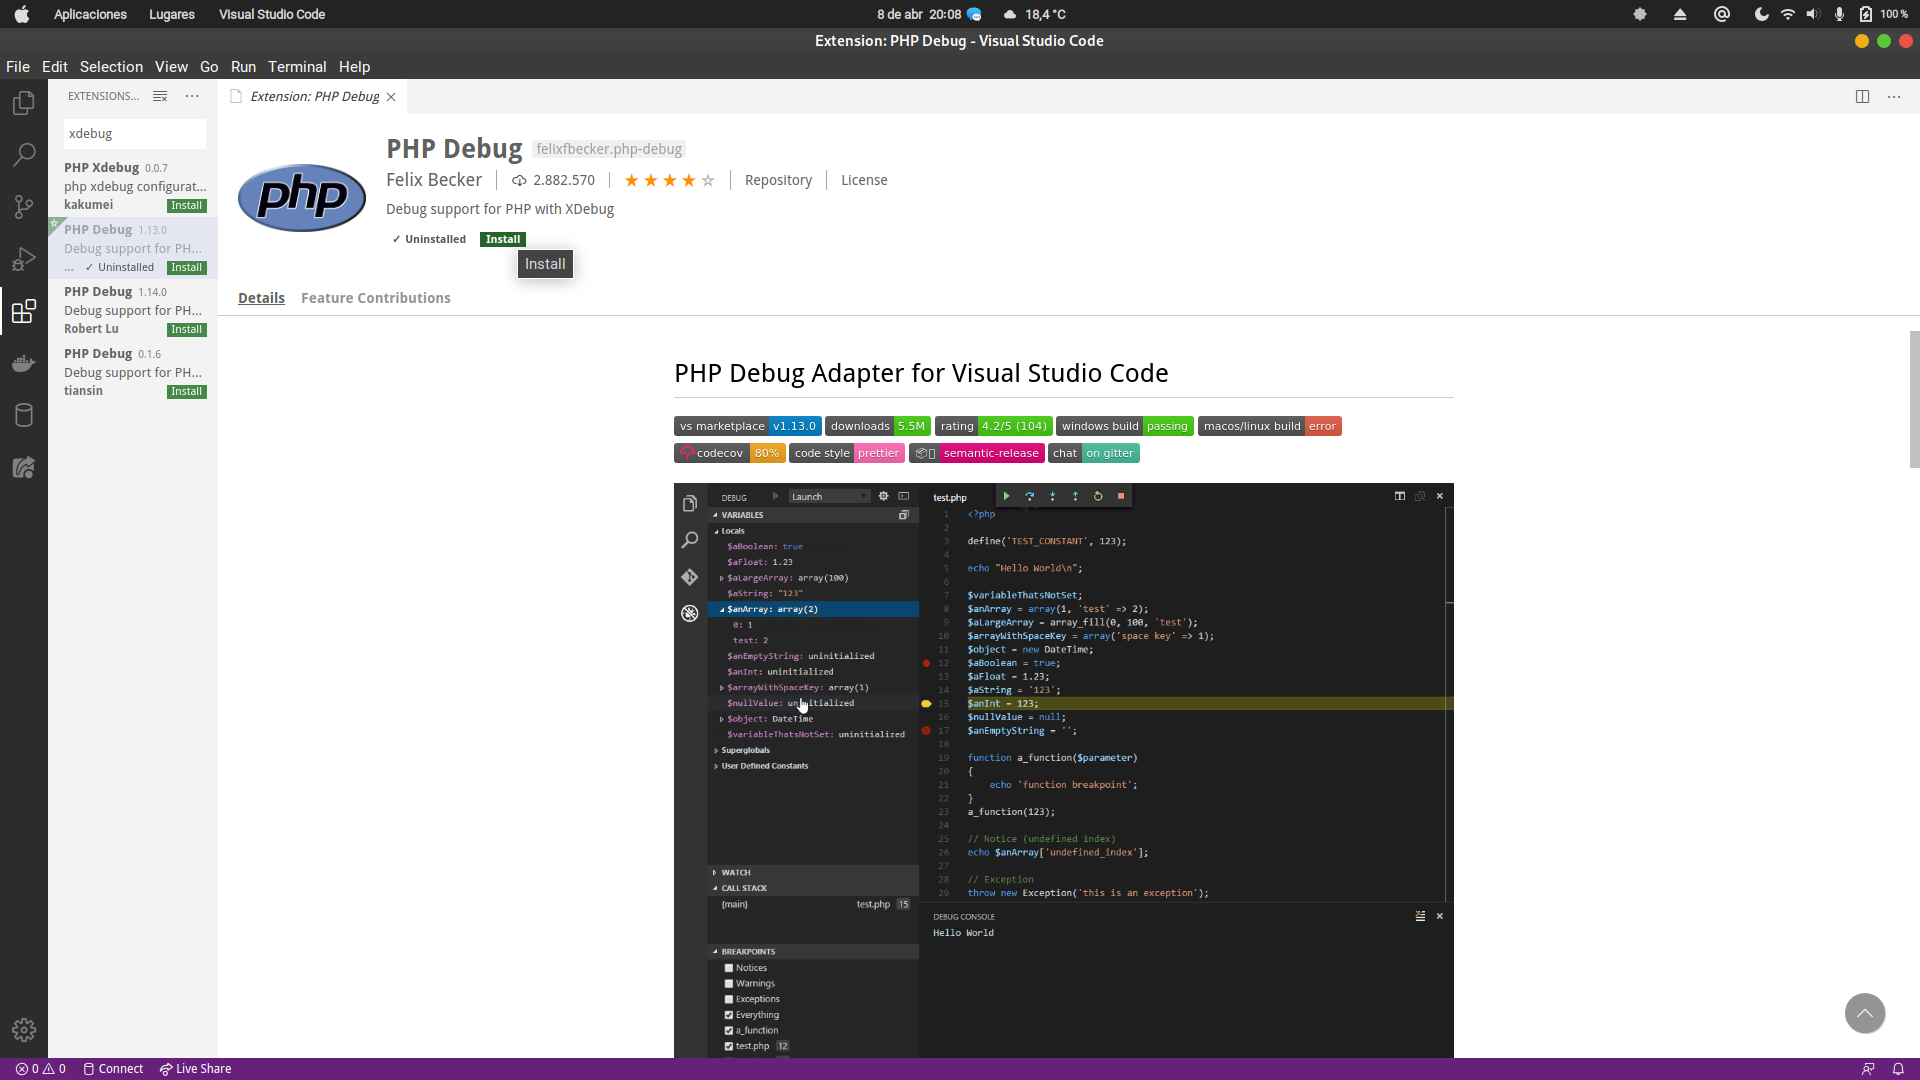Open the View menu
Screen dimensions: 1920x1080
(x=171, y=67)
